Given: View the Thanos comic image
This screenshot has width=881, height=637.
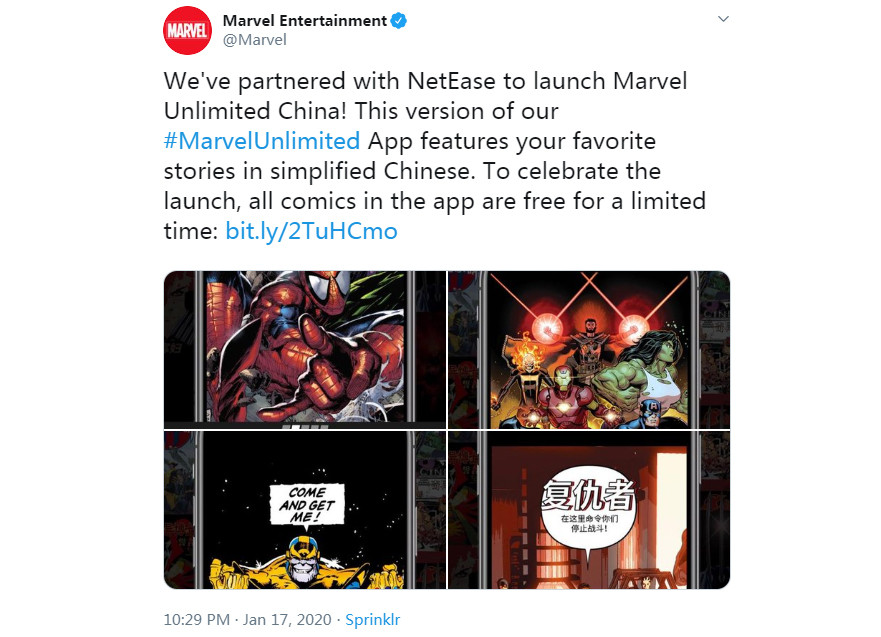Looking at the screenshot, I should tap(305, 510).
